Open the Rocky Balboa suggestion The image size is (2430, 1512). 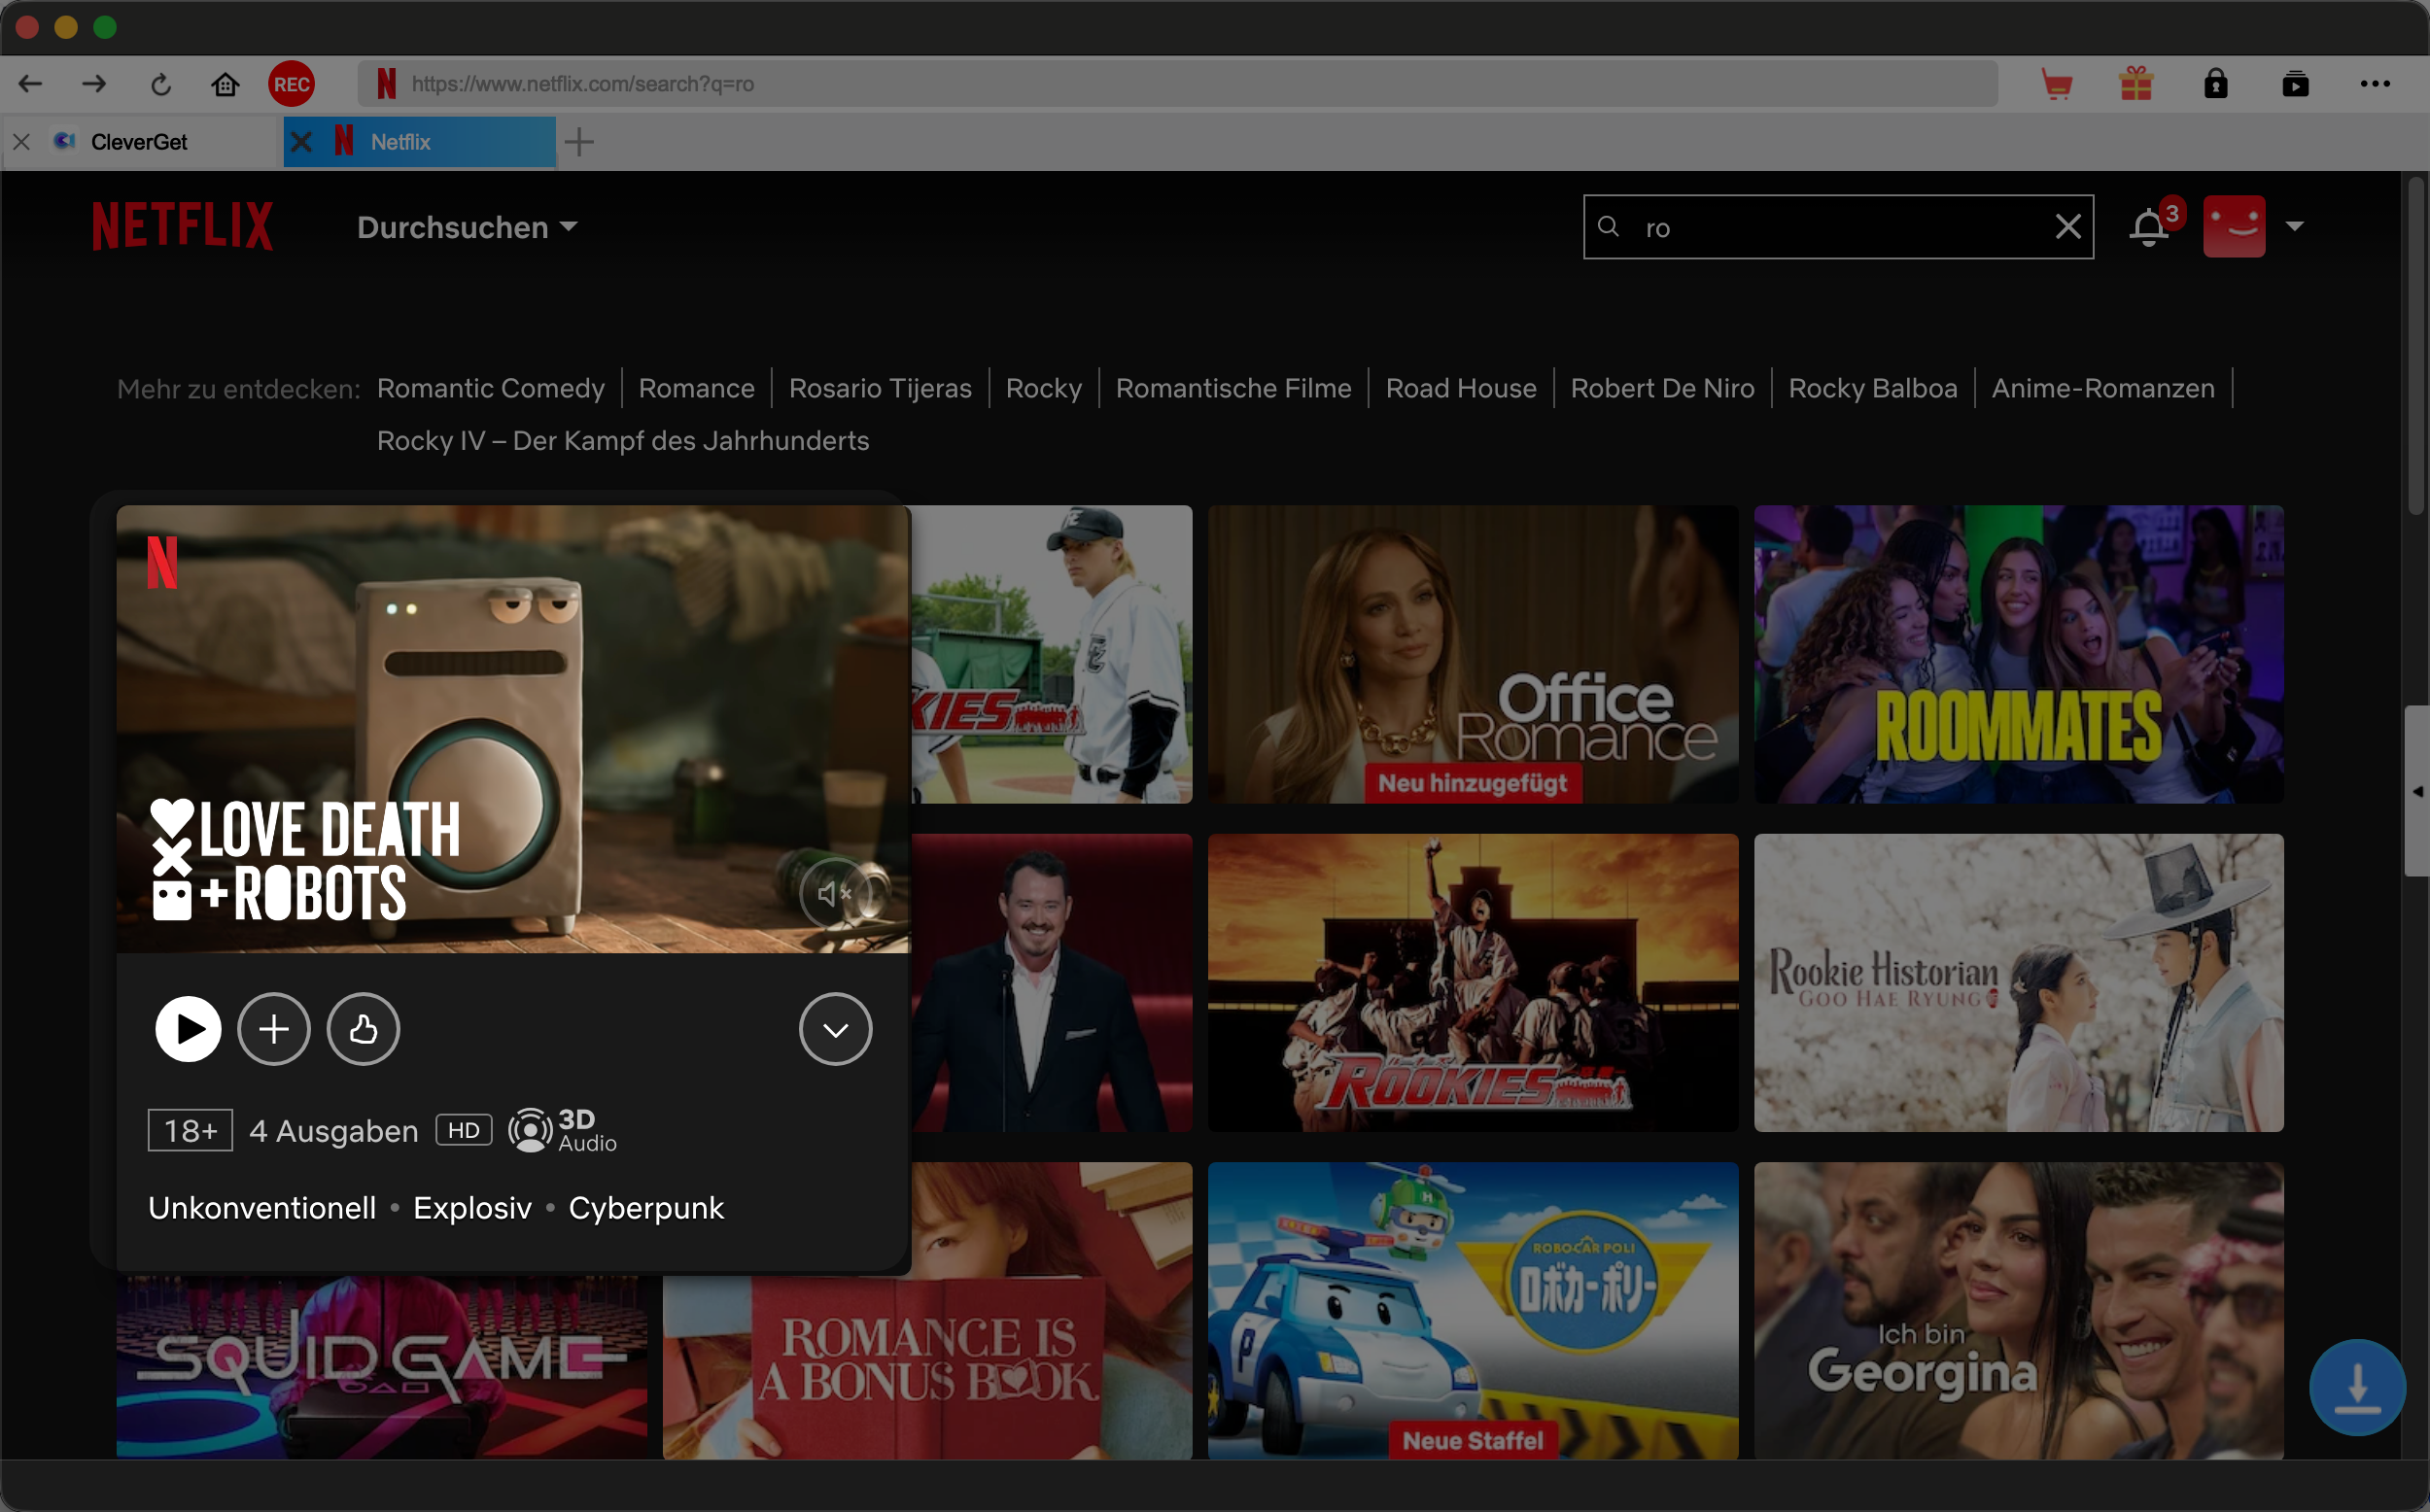click(x=1873, y=388)
